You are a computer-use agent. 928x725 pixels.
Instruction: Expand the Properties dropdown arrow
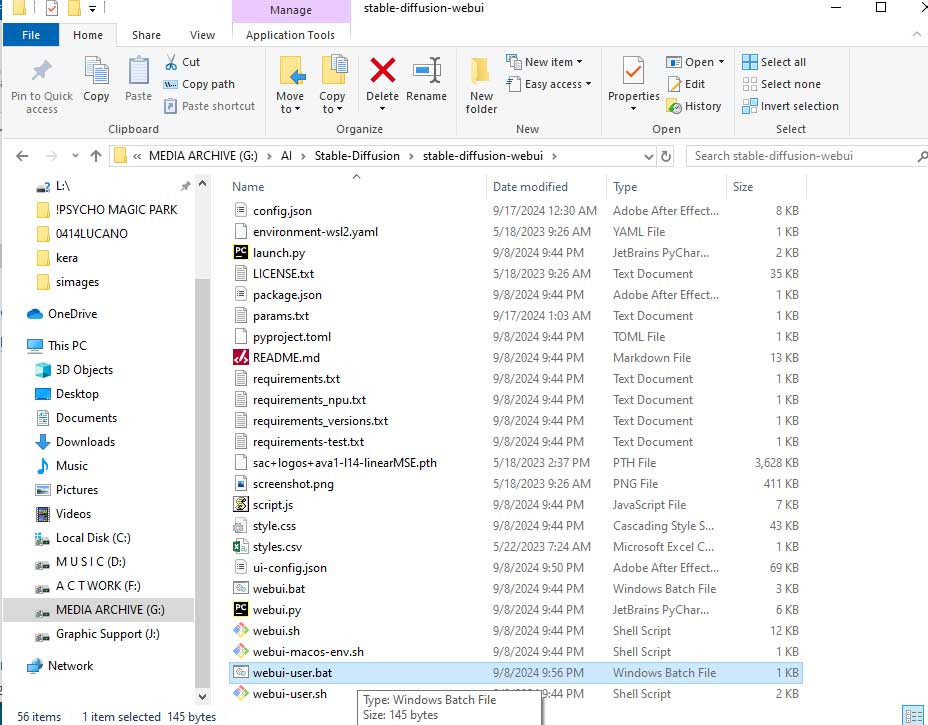[633, 109]
